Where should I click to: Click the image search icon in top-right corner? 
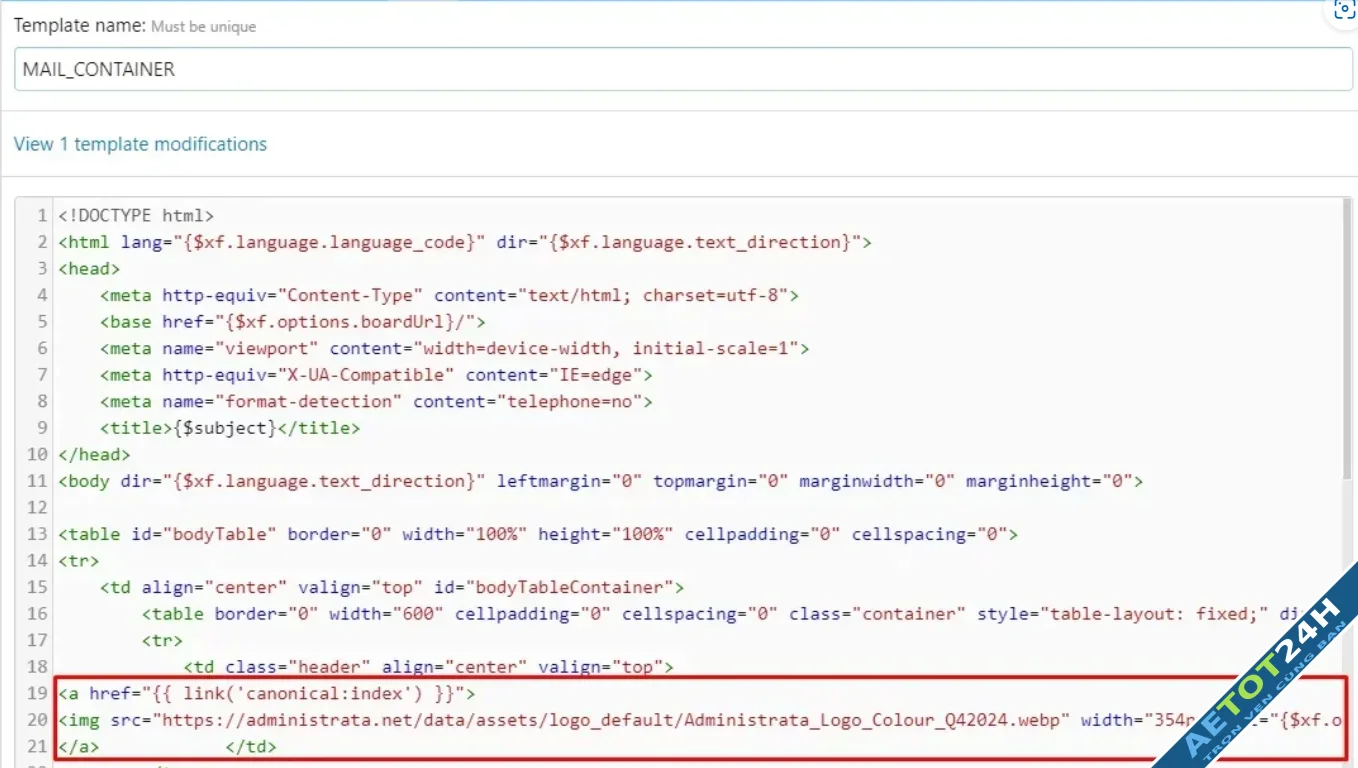[x=1344, y=8]
